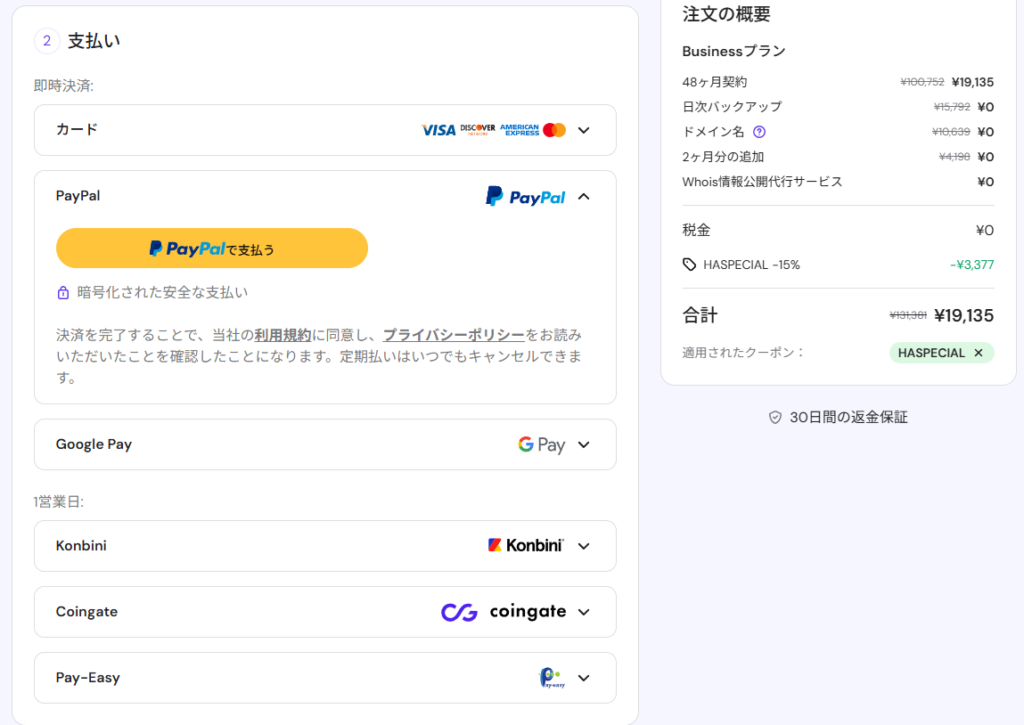Screen dimensions: 1024x725
Task: Click the Pay-Easy logo icon
Action: pos(550,678)
